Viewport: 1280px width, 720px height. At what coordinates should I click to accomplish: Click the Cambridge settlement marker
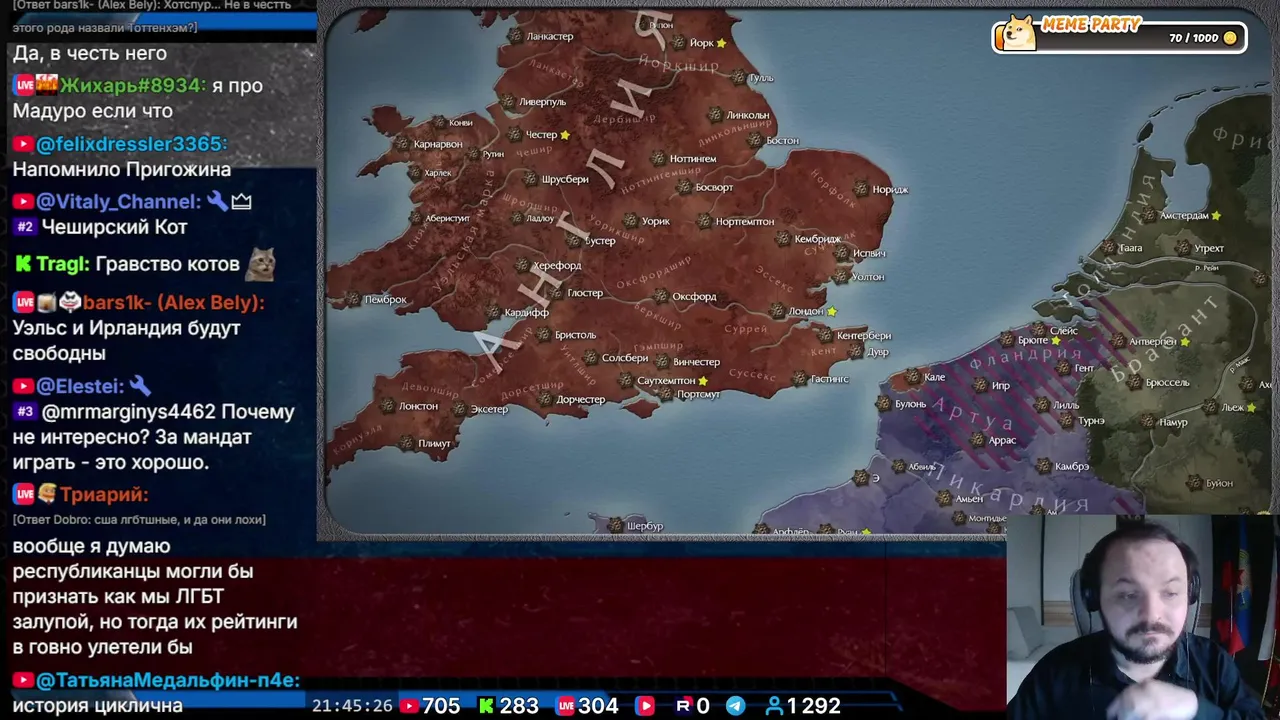click(783, 239)
